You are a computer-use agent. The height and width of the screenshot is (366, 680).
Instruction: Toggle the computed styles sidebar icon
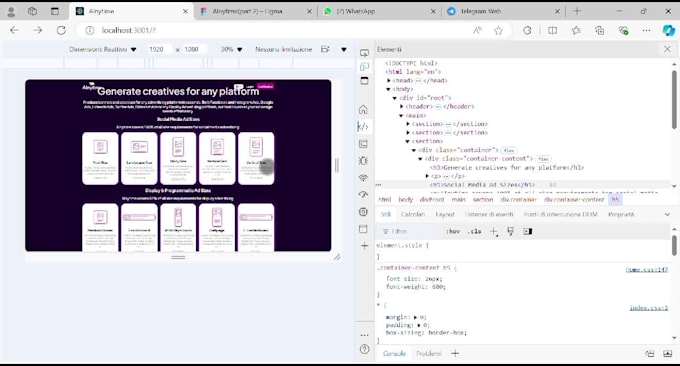(527, 232)
